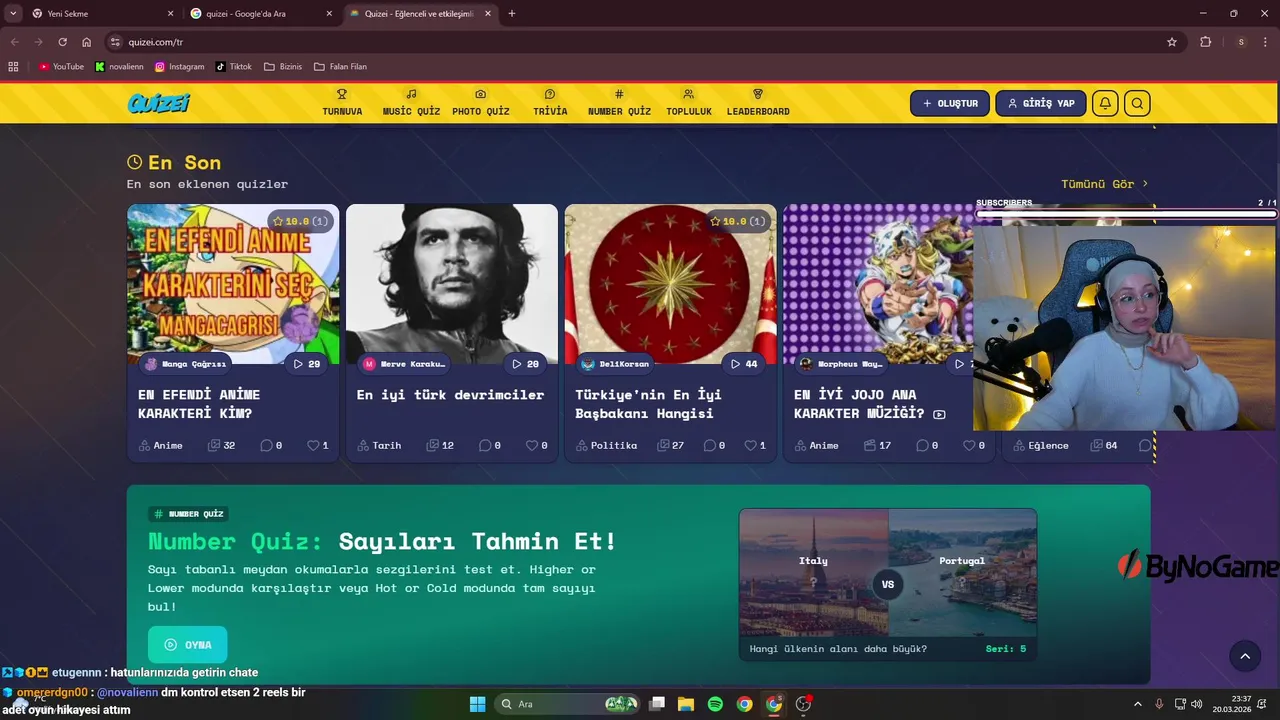Click the Anime category on first card
Screen dimensions: 1280x720
point(161,445)
